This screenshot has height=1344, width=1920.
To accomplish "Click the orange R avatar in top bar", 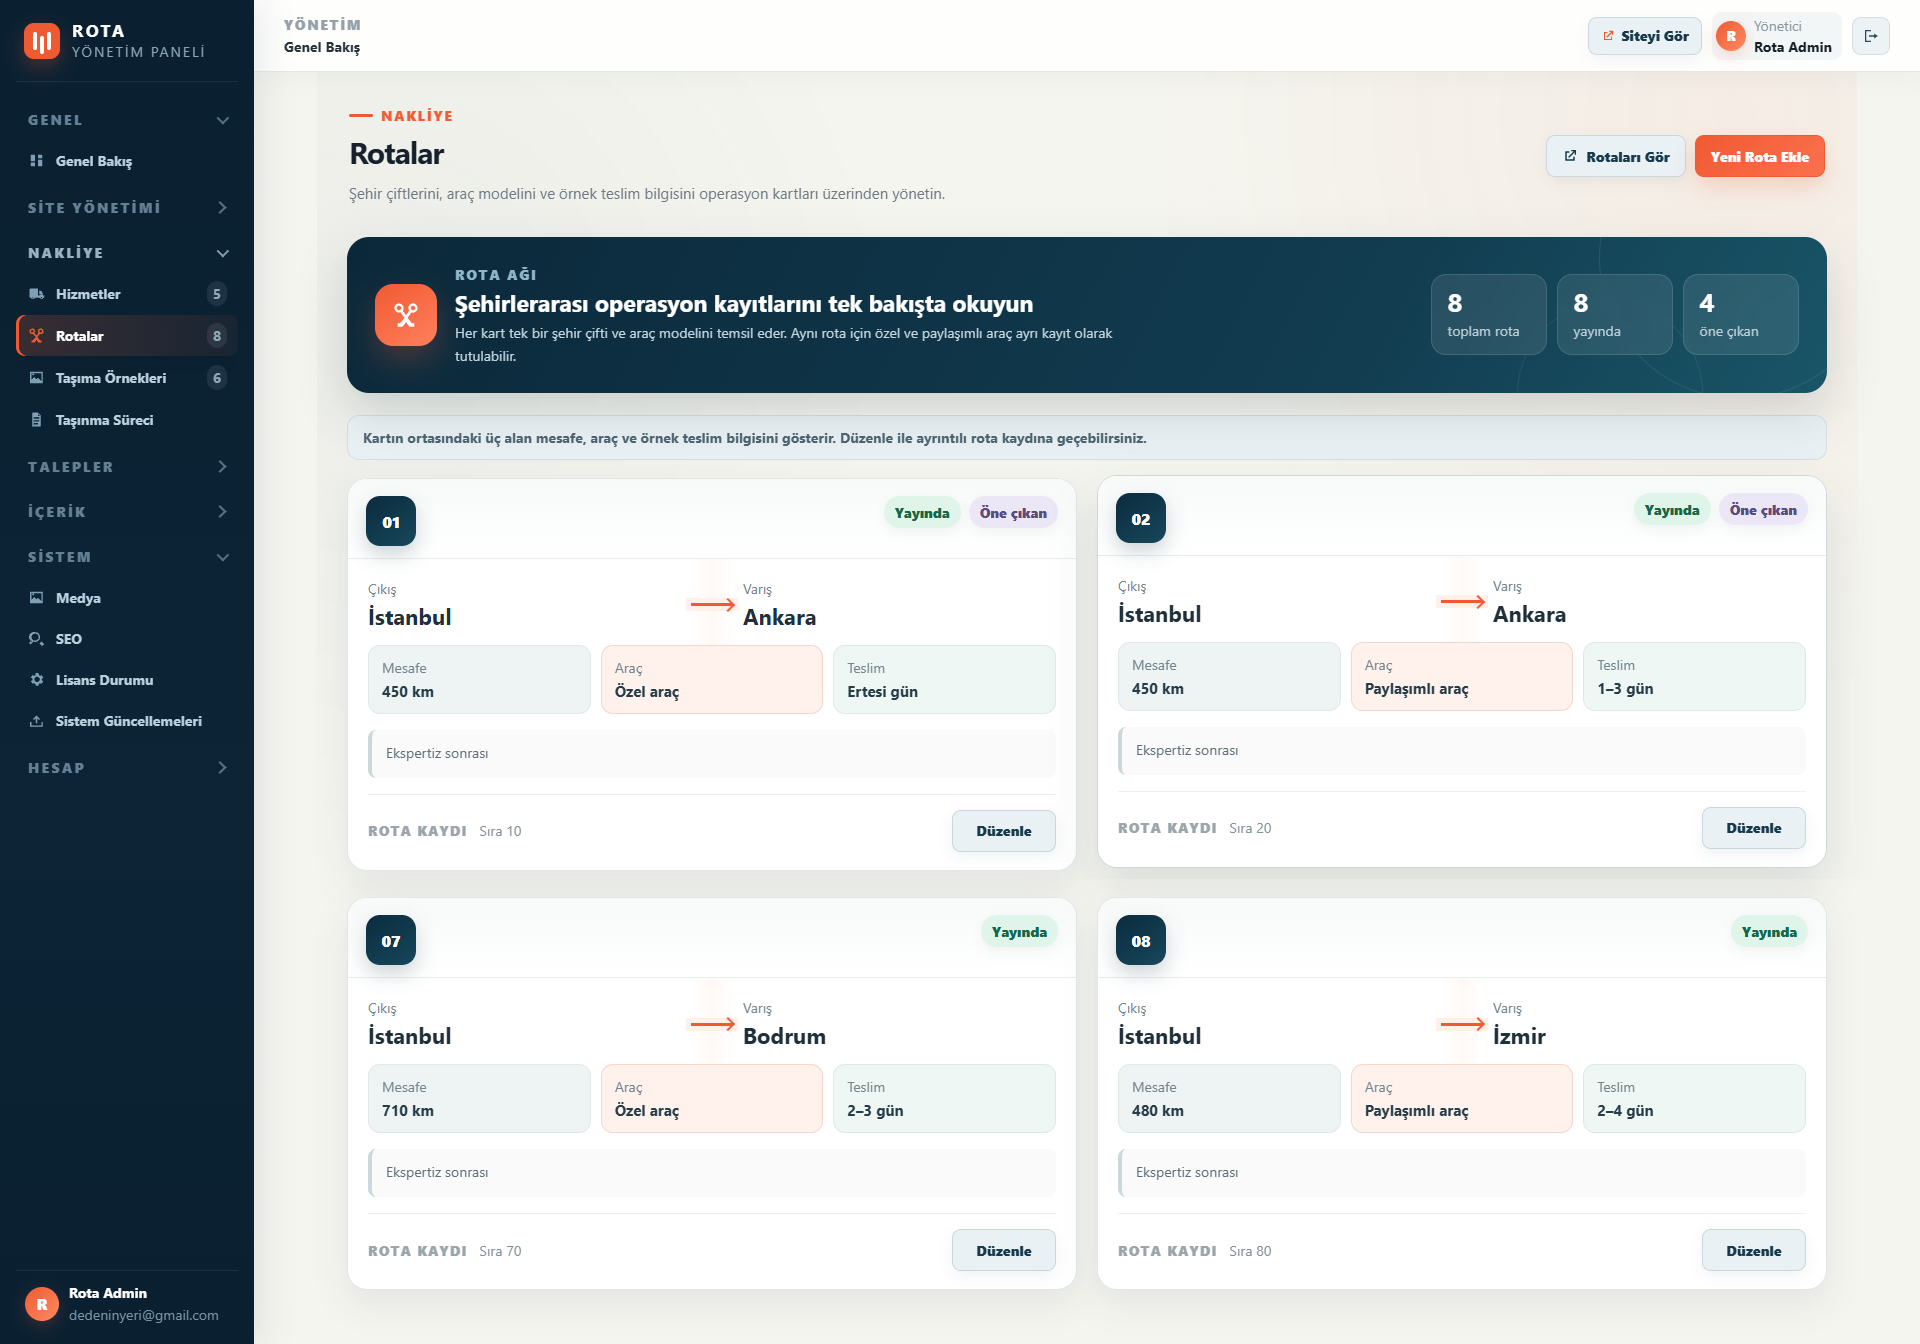I will [x=1731, y=36].
